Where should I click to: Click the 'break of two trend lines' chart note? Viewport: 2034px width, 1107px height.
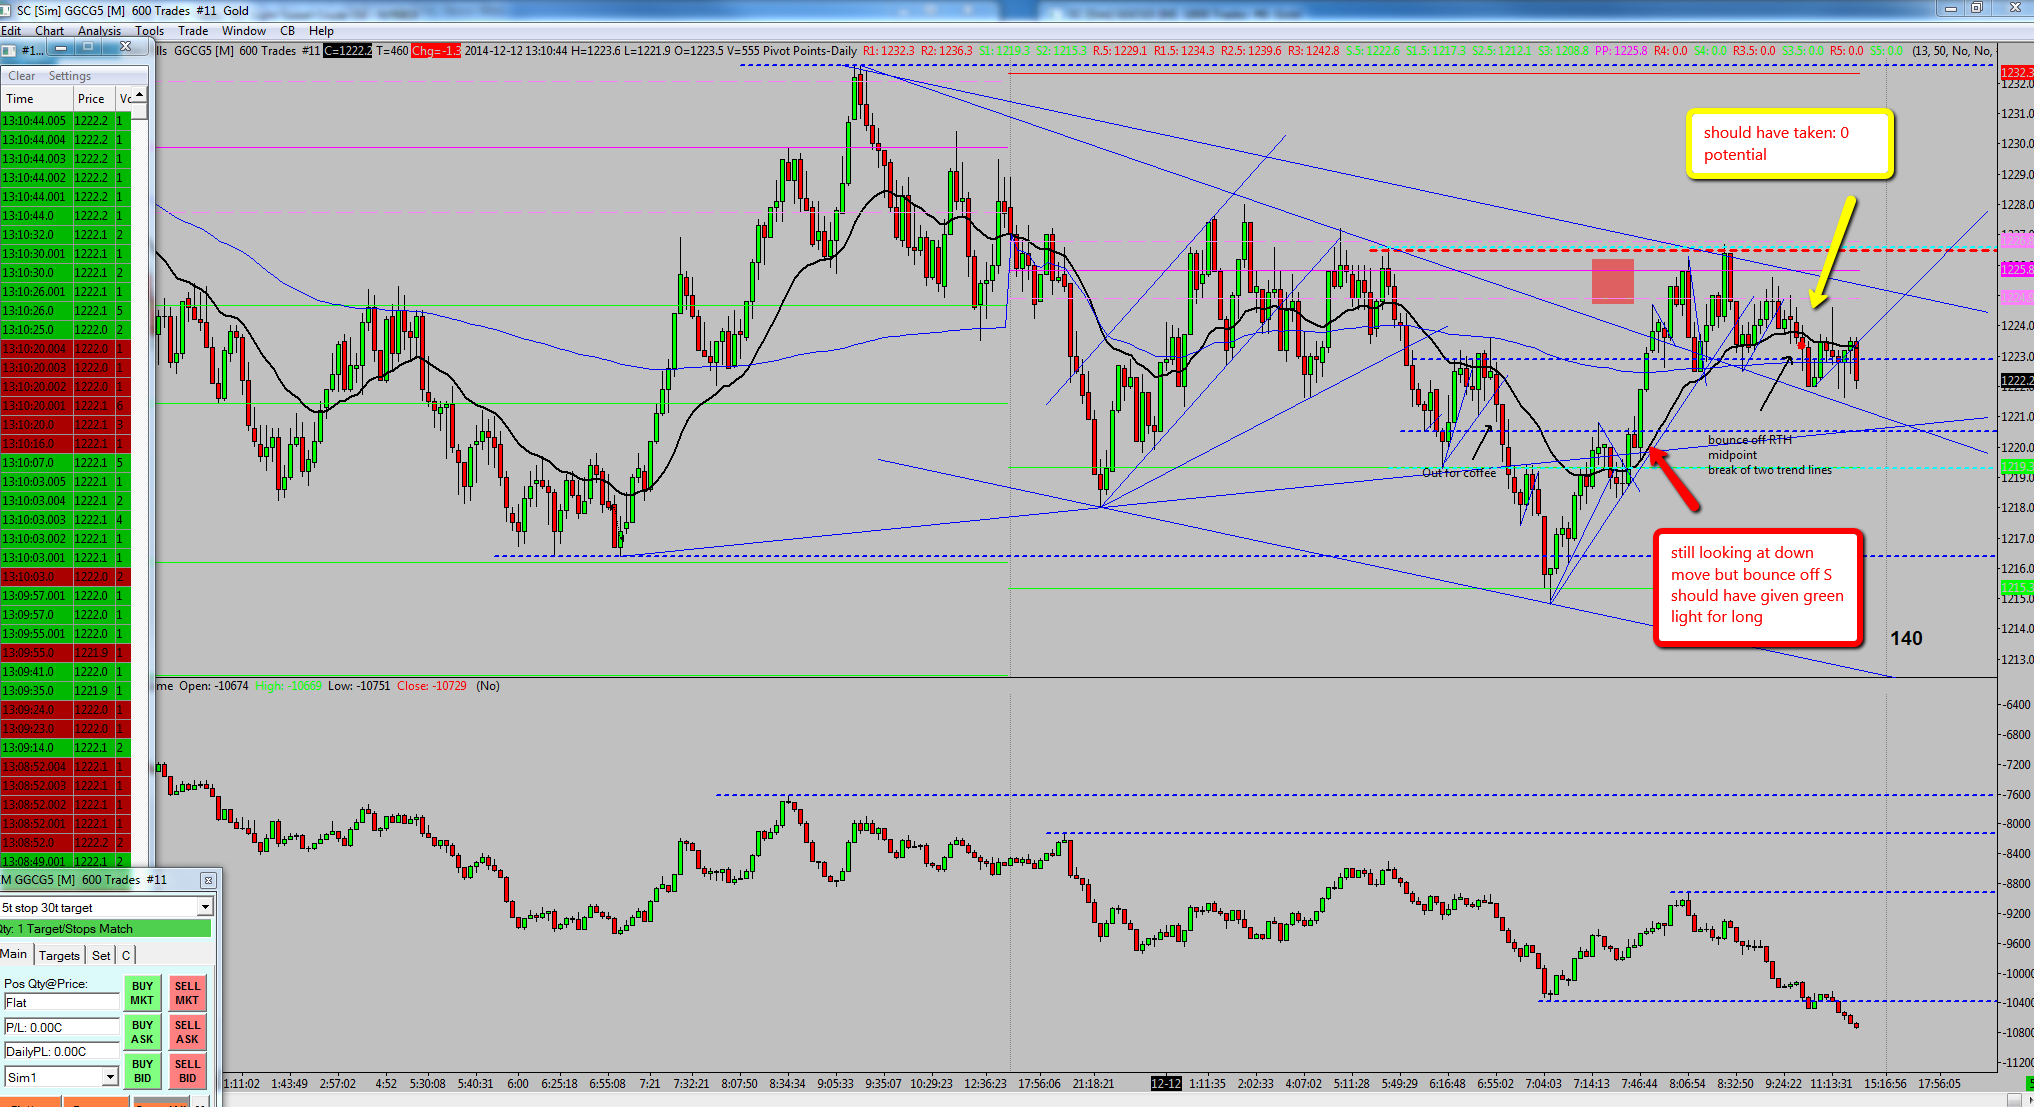[1770, 470]
